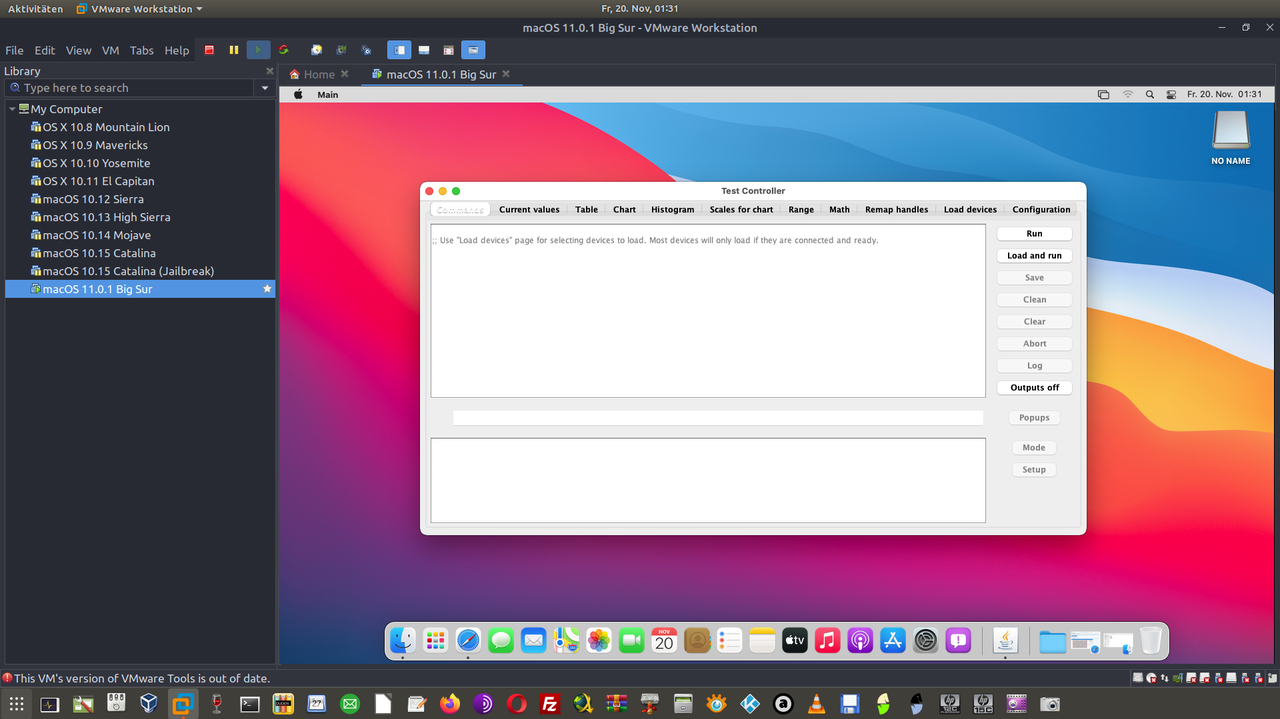The image size is (1280, 719).
Task: Open the Trash in the macOS dock
Action: [1151, 640]
